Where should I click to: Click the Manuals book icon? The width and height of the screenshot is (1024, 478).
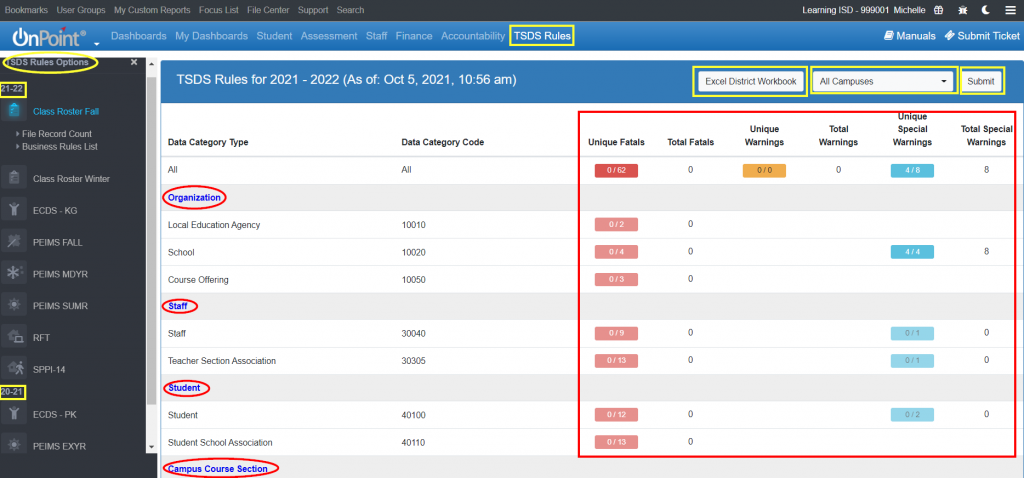click(889, 36)
